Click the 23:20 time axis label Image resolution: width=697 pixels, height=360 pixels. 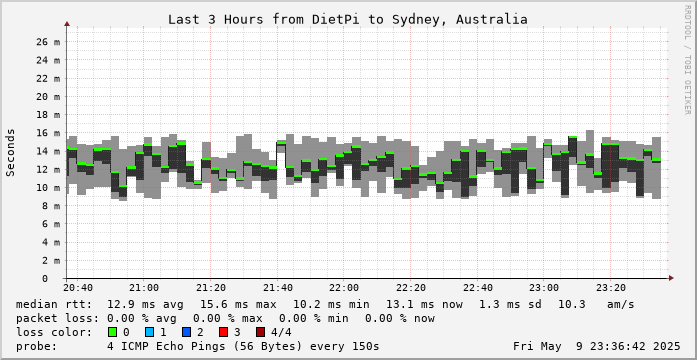[x=612, y=288]
